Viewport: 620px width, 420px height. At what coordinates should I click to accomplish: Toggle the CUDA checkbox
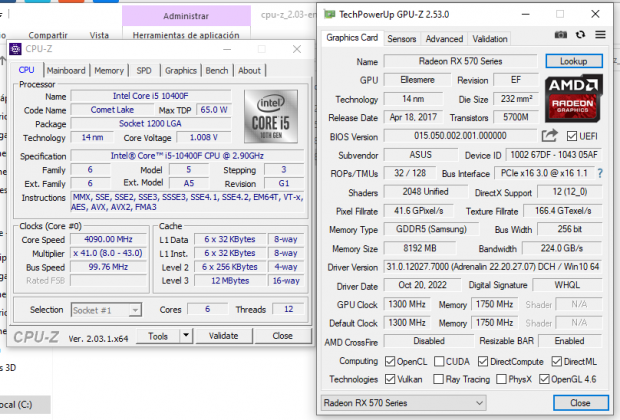(439, 361)
